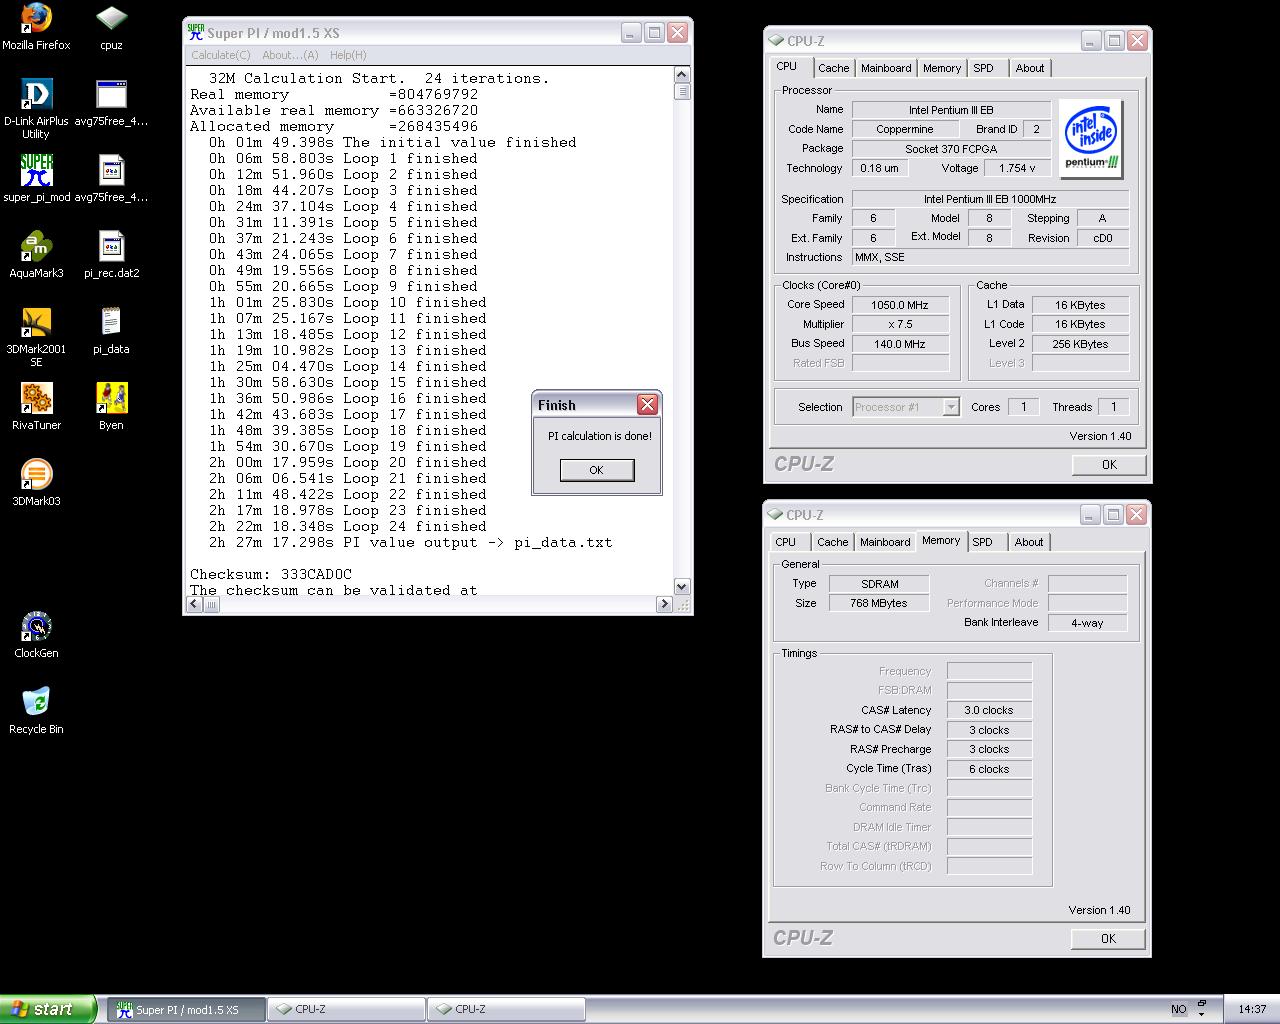Click the Level 2 cache 256 KBytes field
This screenshot has width=1280, height=1024.
[x=1081, y=344]
